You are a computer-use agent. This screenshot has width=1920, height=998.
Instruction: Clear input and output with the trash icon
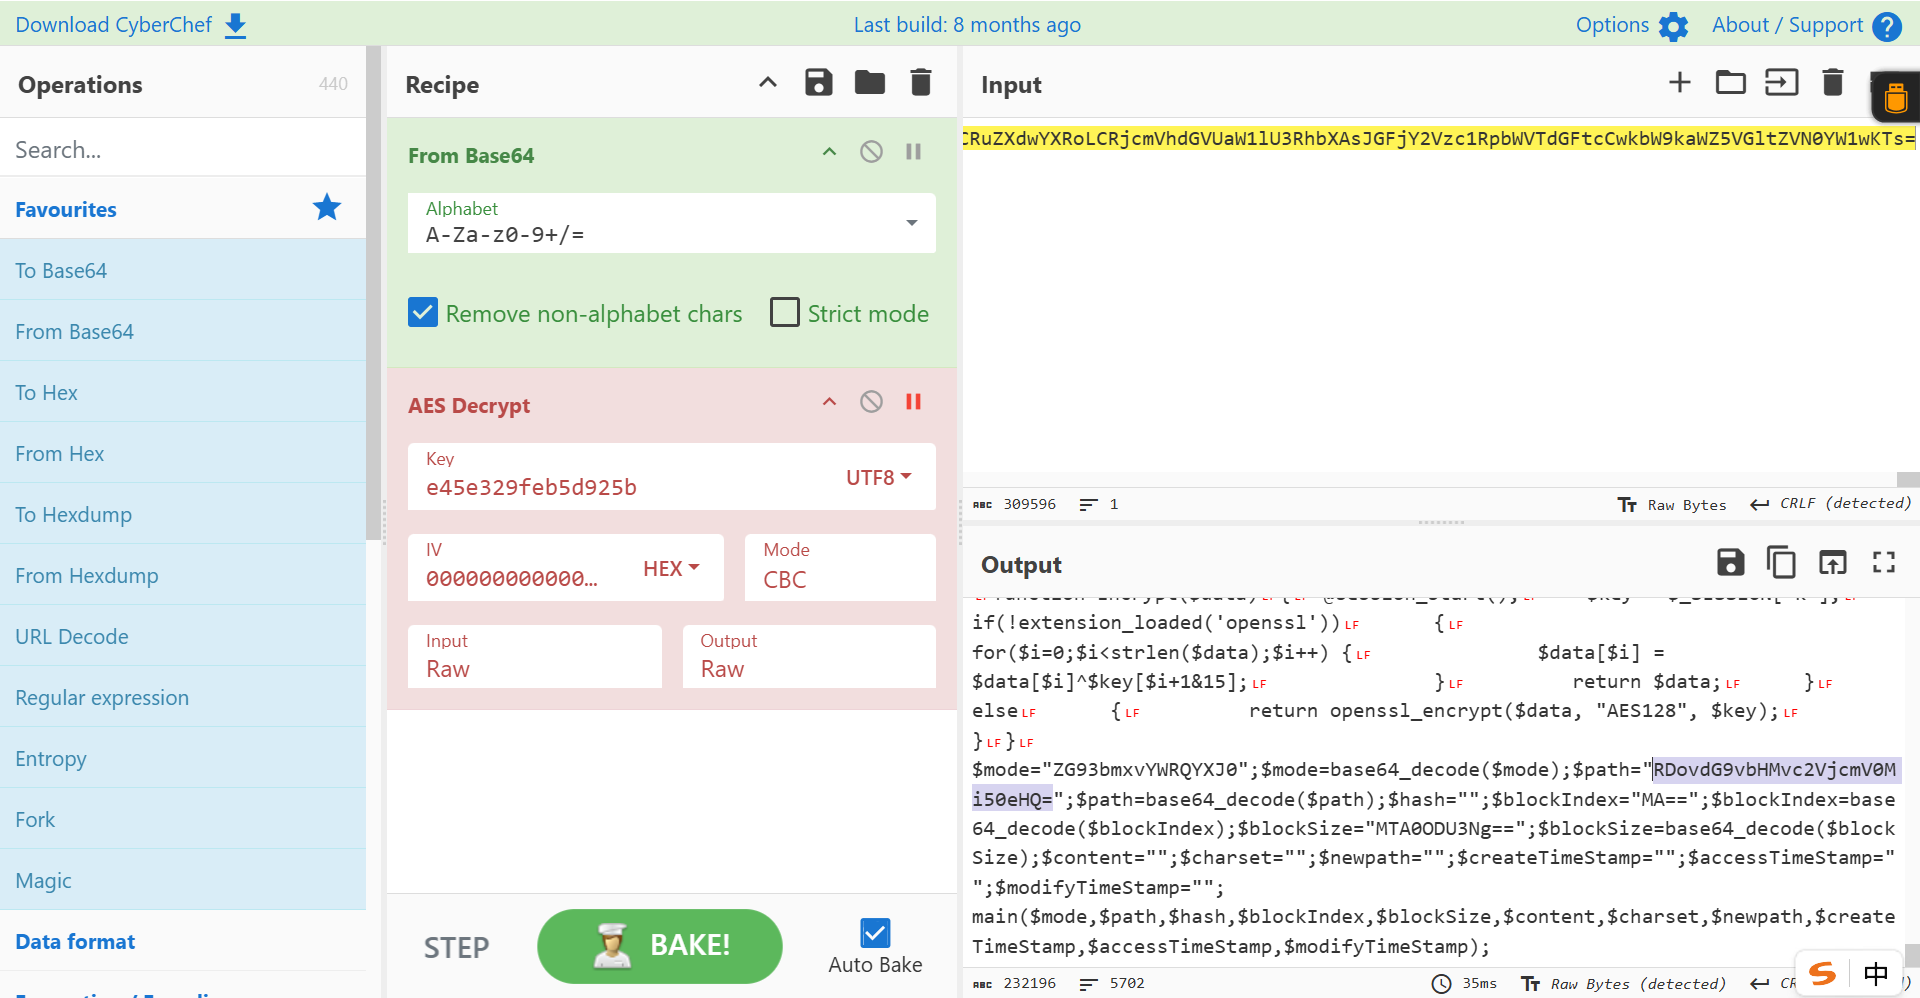1832,82
